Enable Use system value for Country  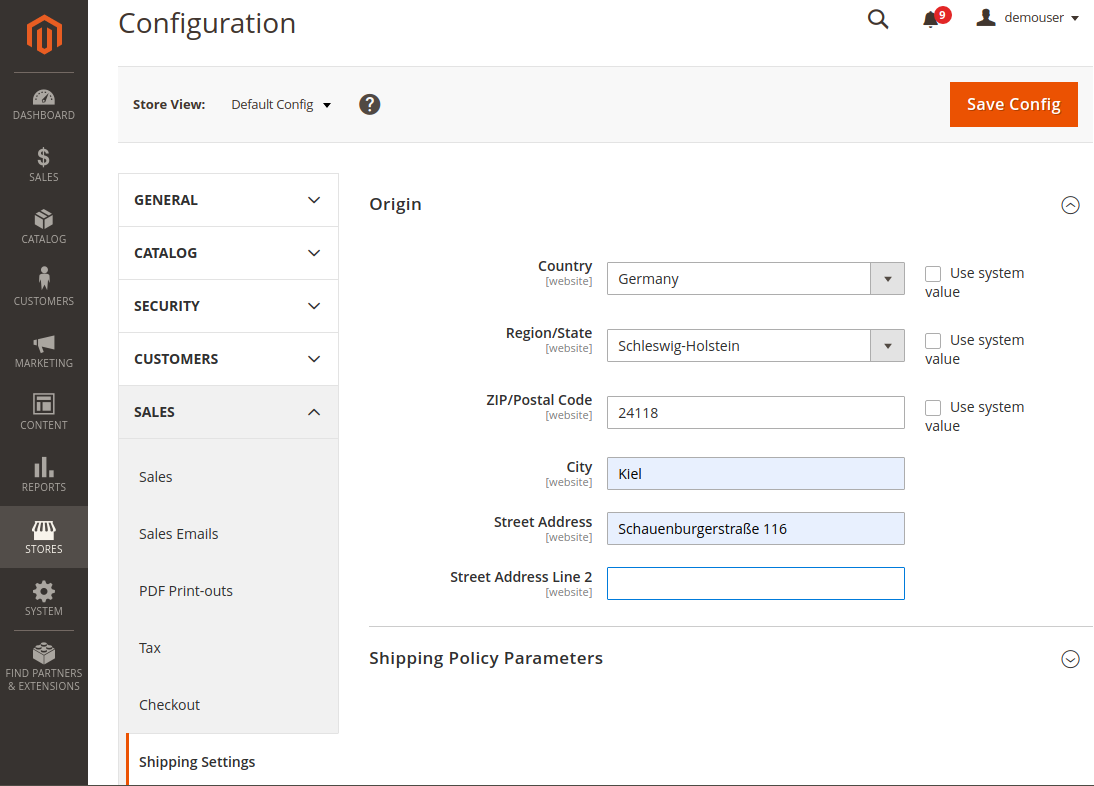pyautogui.click(x=933, y=273)
